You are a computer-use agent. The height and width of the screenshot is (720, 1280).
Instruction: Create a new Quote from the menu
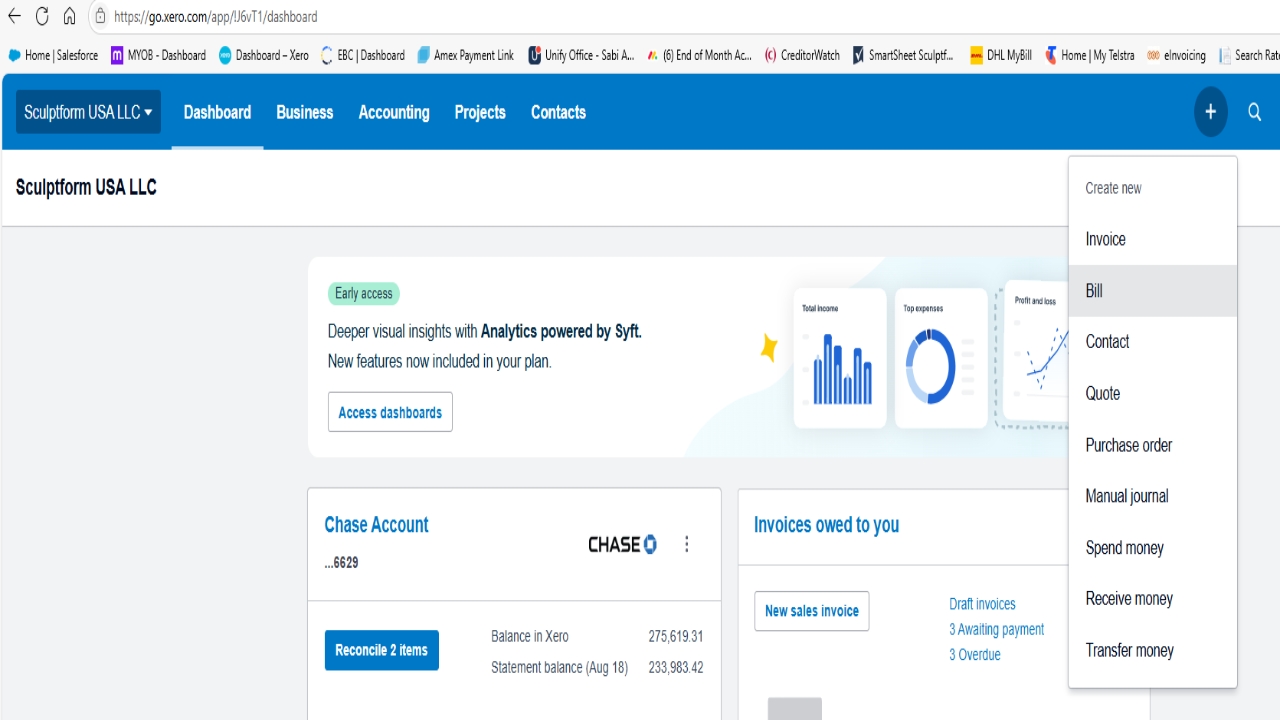click(1153, 393)
